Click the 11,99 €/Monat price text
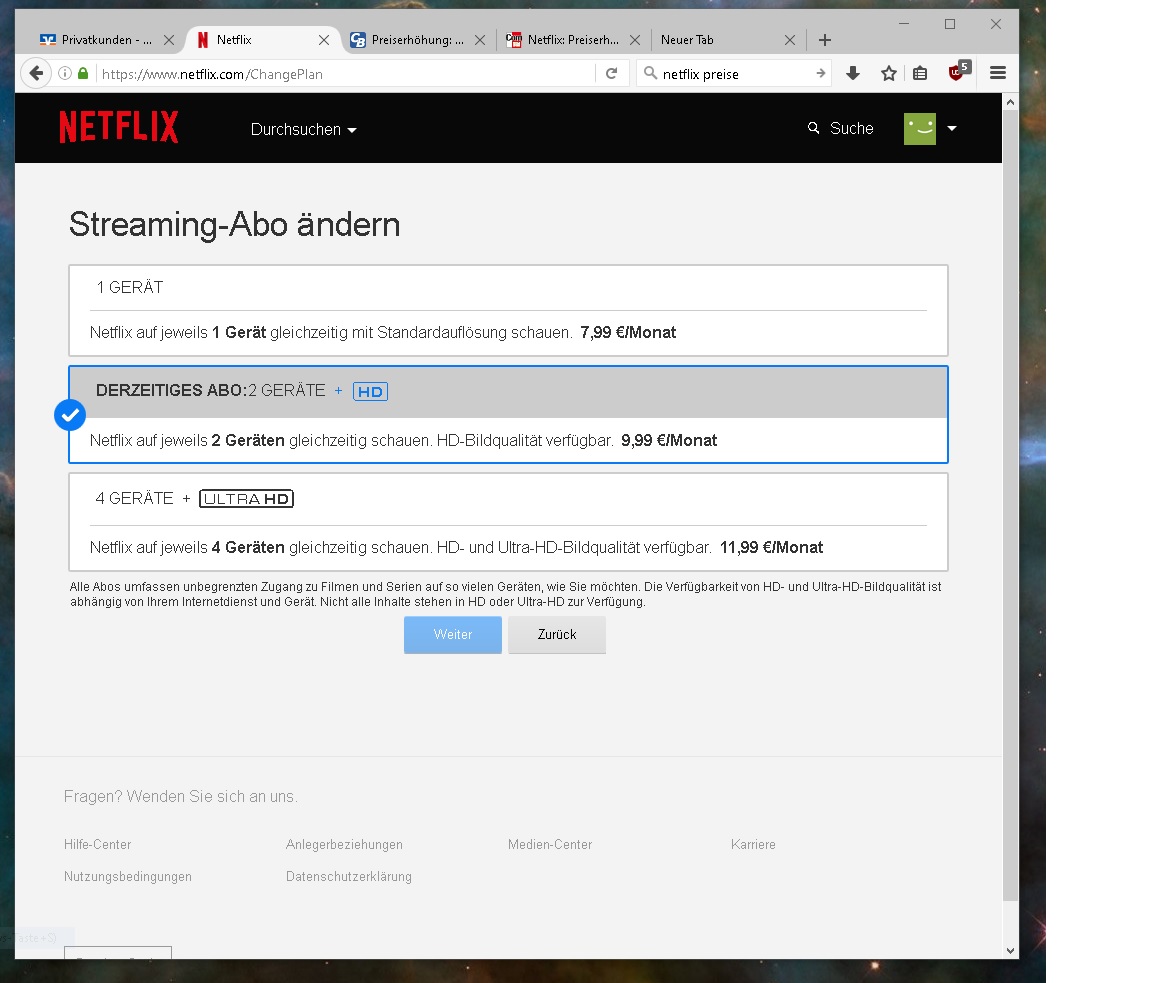The image size is (1152, 983). point(771,547)
